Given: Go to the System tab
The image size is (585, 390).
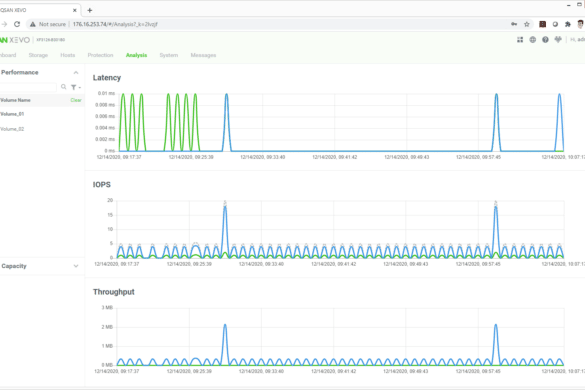Looking at the screenshot, I should click(x=169, y=55).
